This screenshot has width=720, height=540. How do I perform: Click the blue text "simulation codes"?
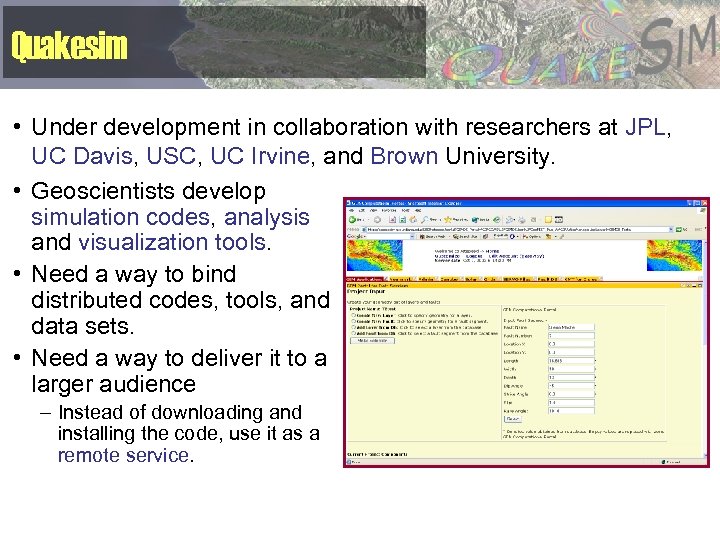121,217
